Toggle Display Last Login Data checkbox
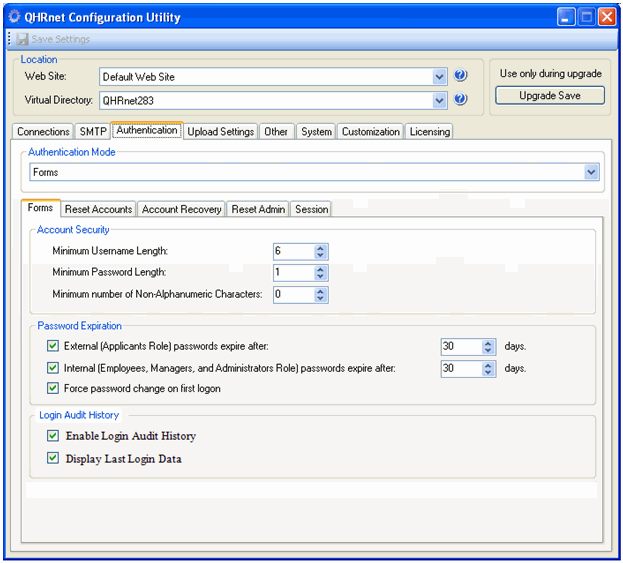623x563 pixels. (x=54, y=459)
